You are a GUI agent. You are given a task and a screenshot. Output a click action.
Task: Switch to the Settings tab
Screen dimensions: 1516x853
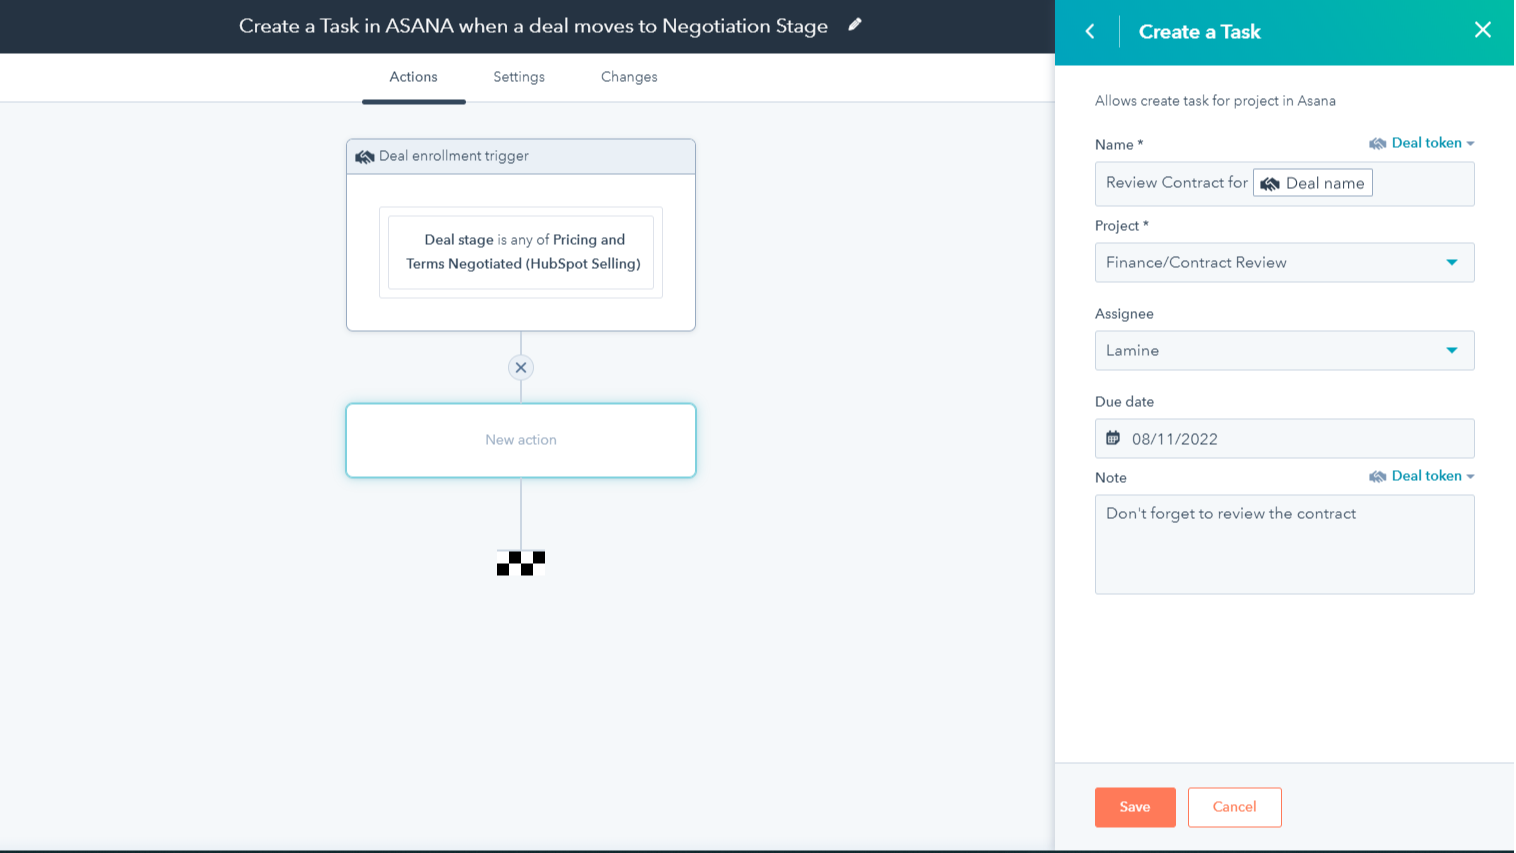click(519, 77)
